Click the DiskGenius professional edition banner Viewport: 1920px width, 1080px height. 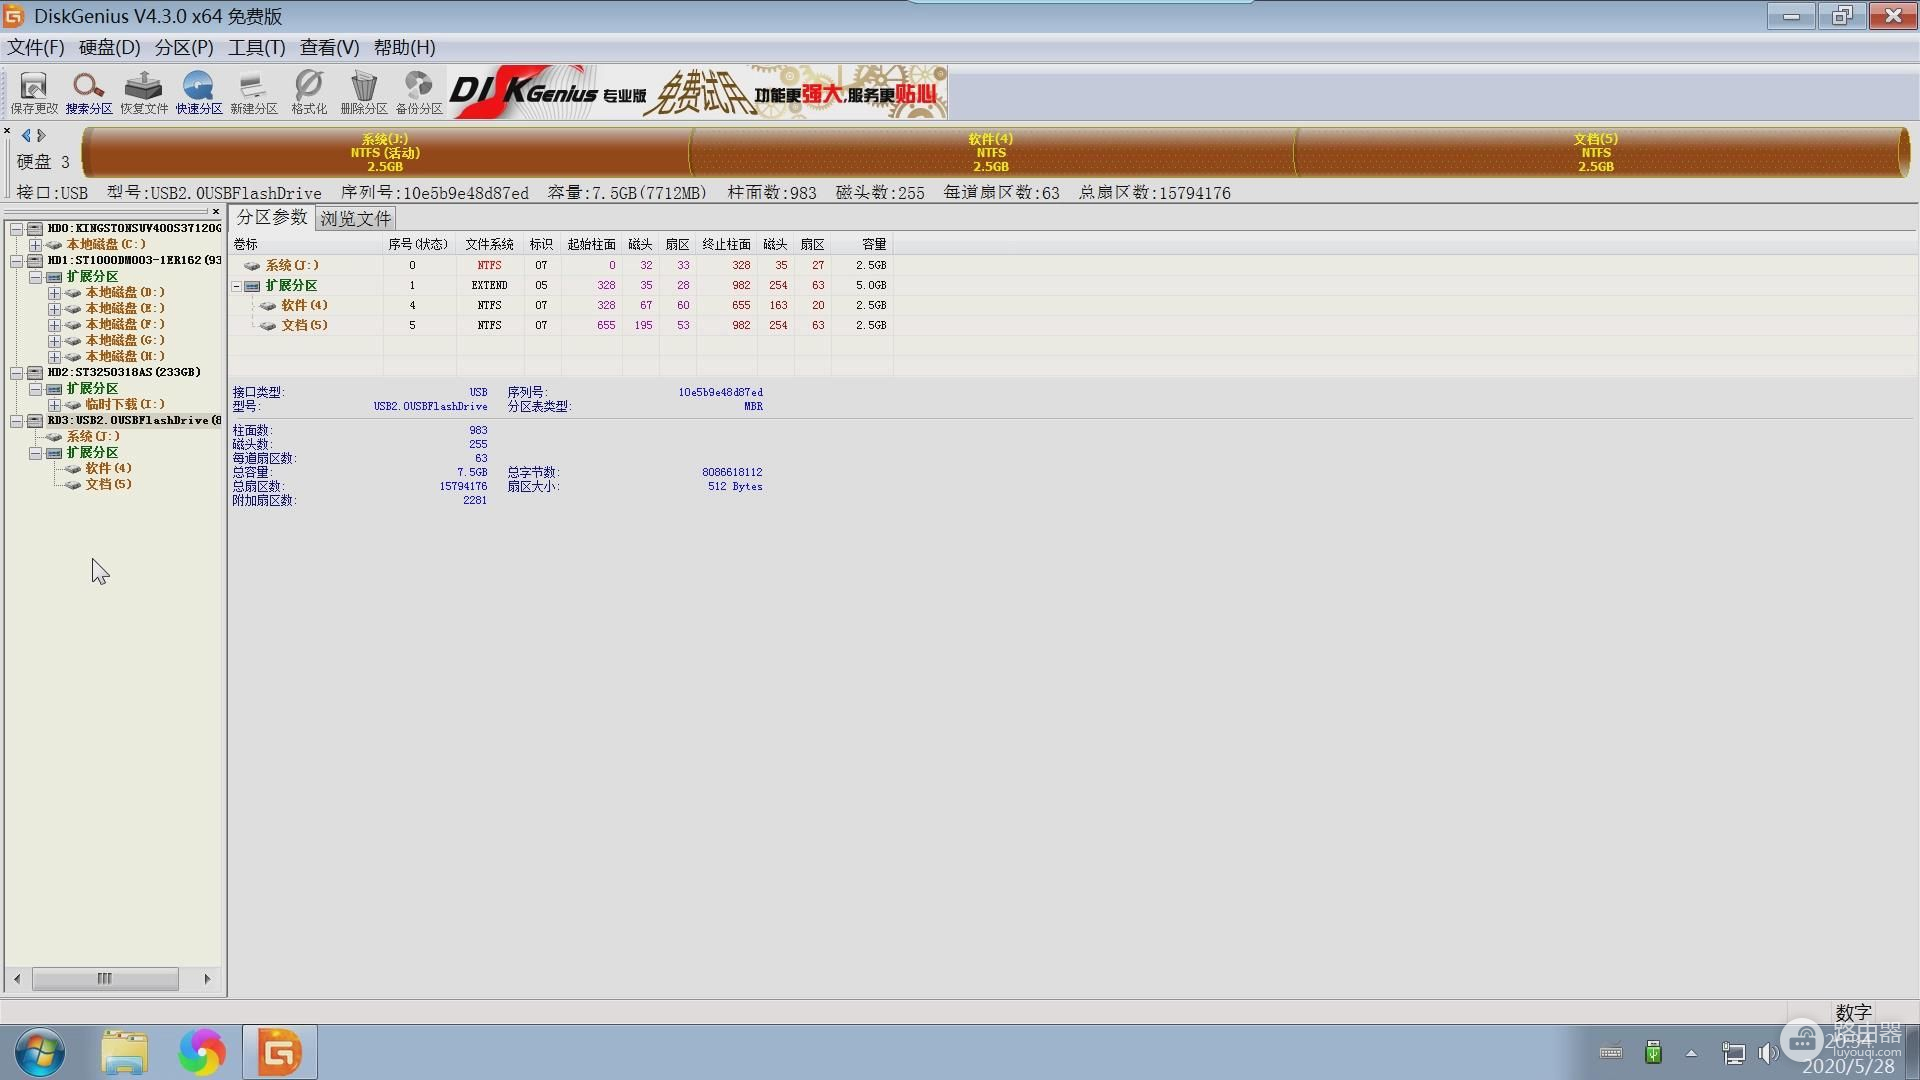click(x=697, y=93)
